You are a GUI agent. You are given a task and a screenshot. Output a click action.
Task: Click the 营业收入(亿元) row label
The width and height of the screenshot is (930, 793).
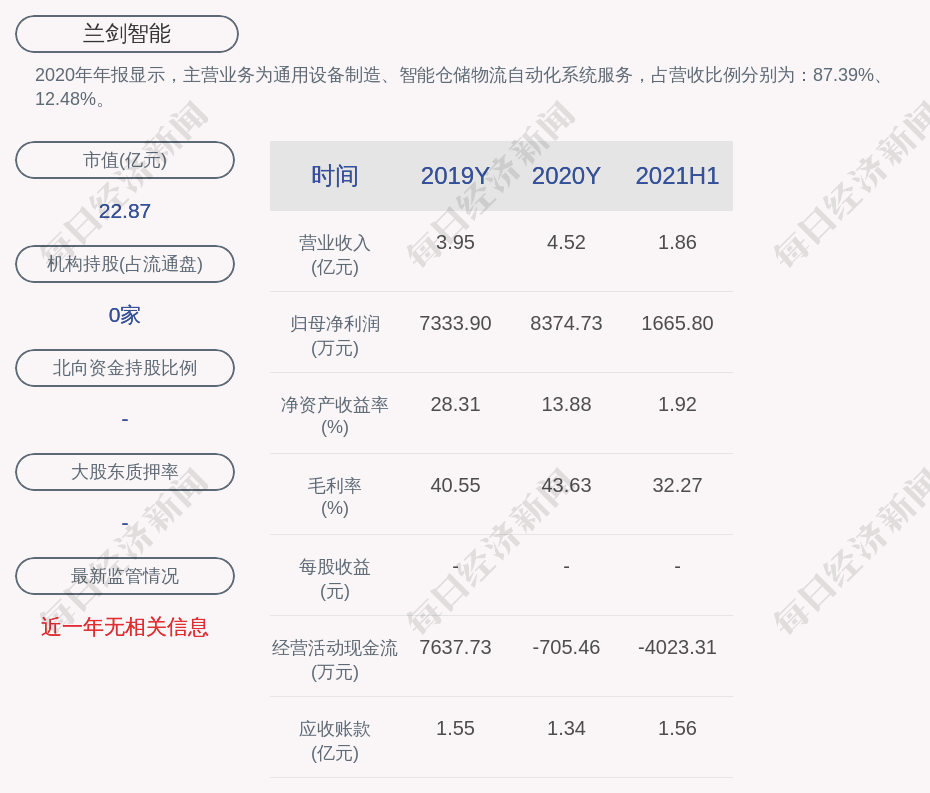tap(335, 255)
